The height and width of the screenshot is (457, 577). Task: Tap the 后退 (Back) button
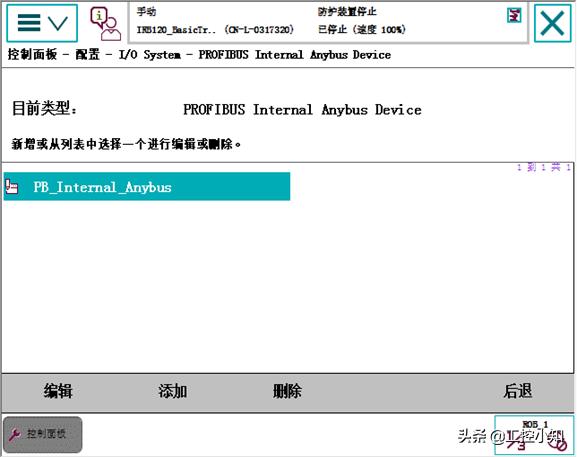(517, 391)
